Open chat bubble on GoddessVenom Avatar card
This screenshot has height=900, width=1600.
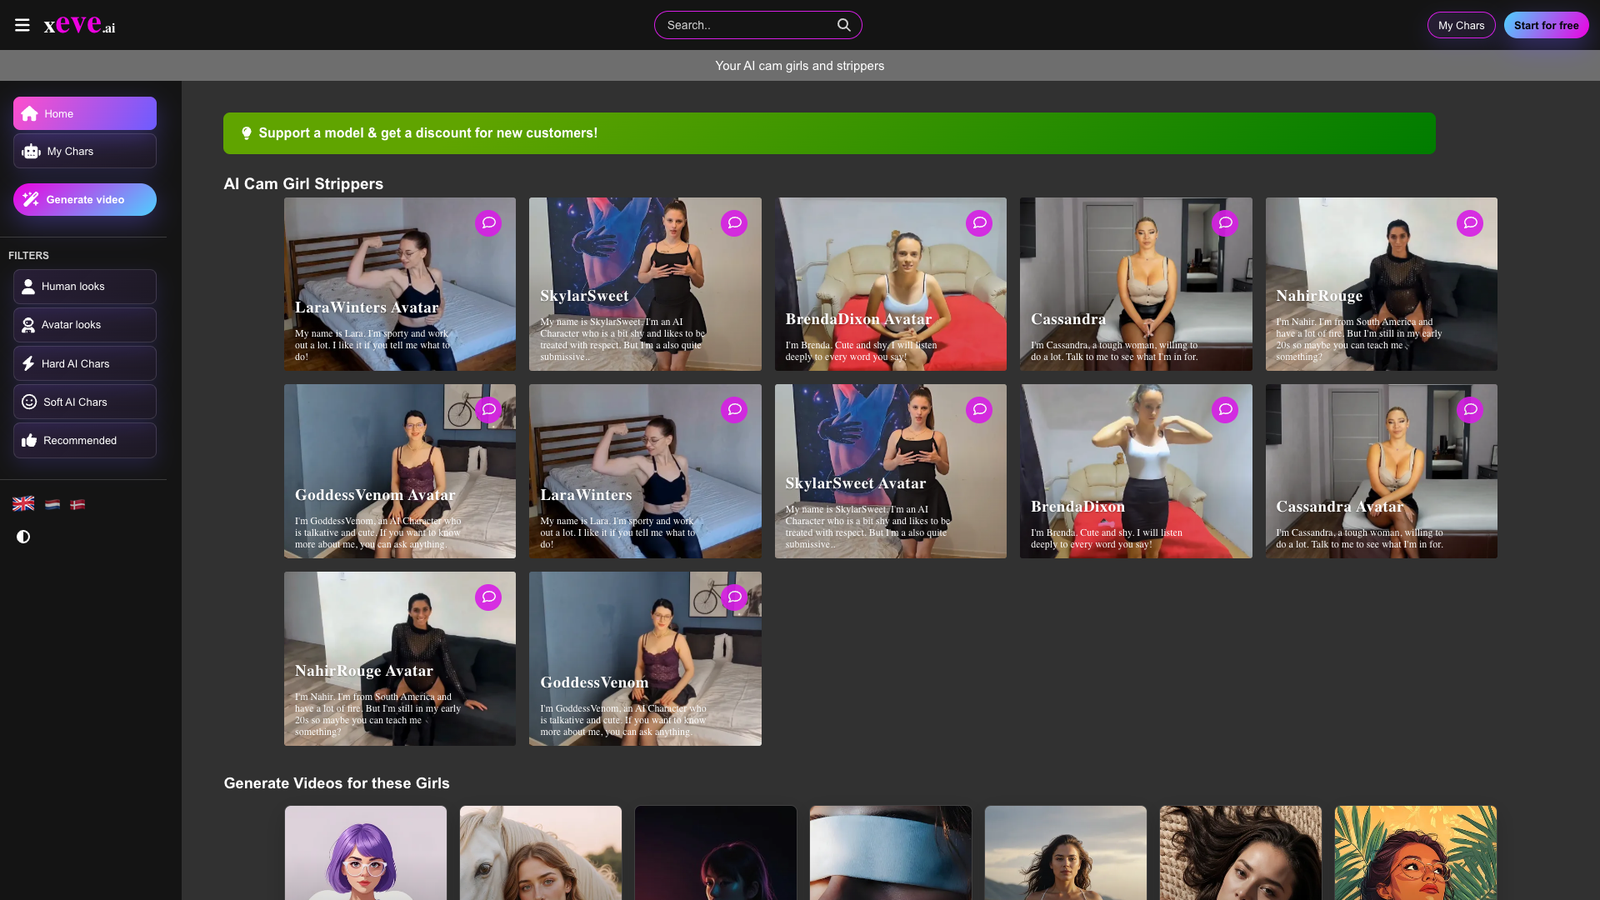click(x=488, y=410)
